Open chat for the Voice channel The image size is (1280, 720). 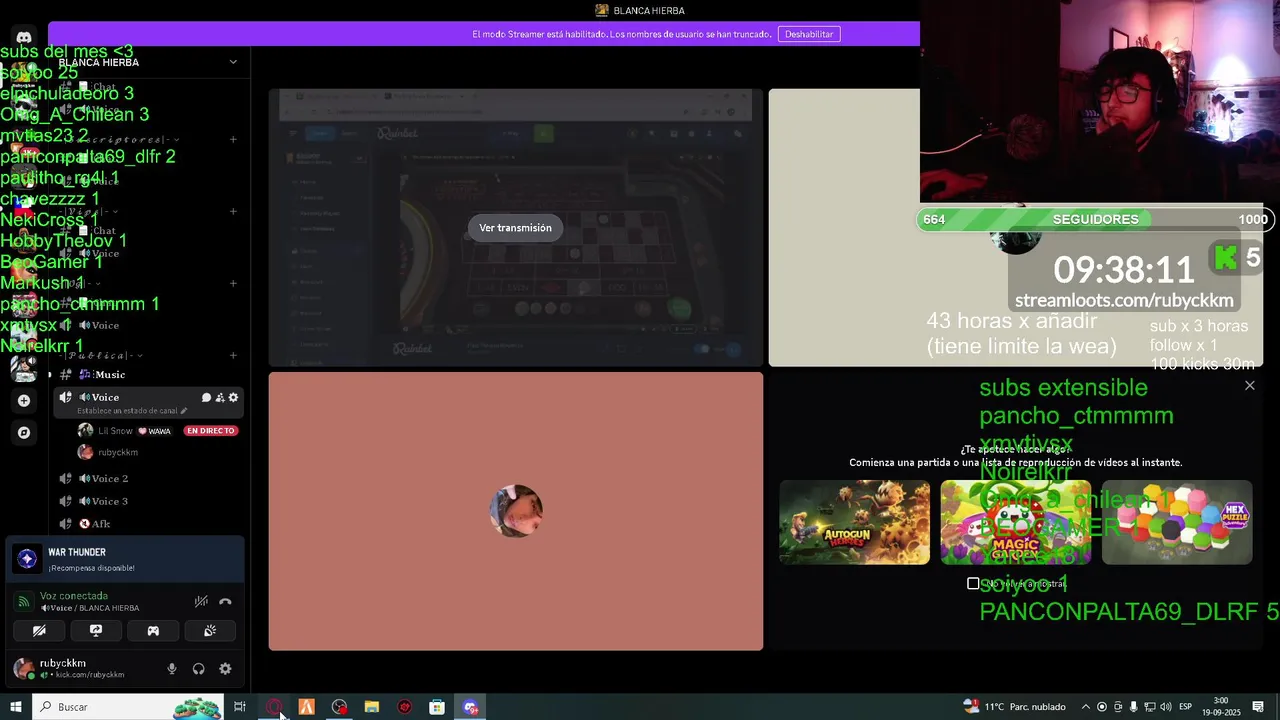coord(206,398)
